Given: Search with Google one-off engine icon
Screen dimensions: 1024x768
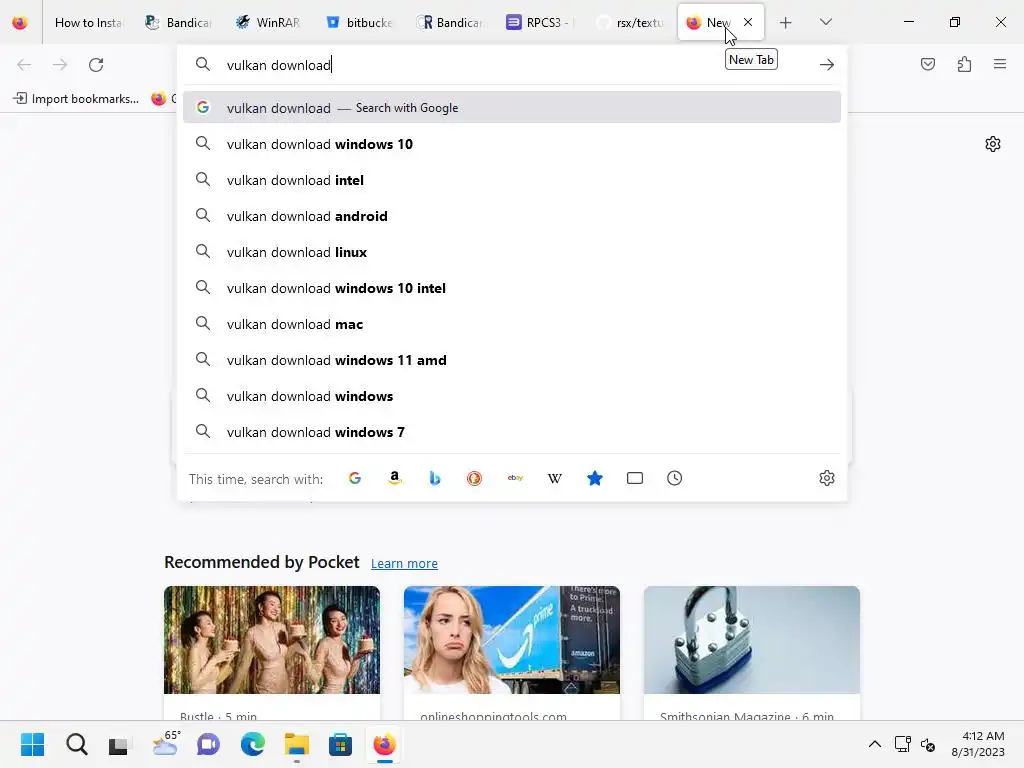Looking at the screenshot, I should 355,479.
